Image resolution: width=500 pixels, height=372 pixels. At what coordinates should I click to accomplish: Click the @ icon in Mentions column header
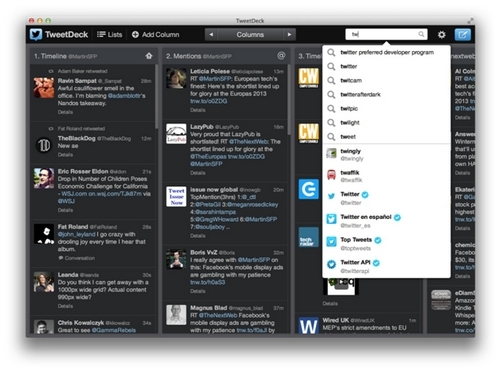click(x=281, y=56)
